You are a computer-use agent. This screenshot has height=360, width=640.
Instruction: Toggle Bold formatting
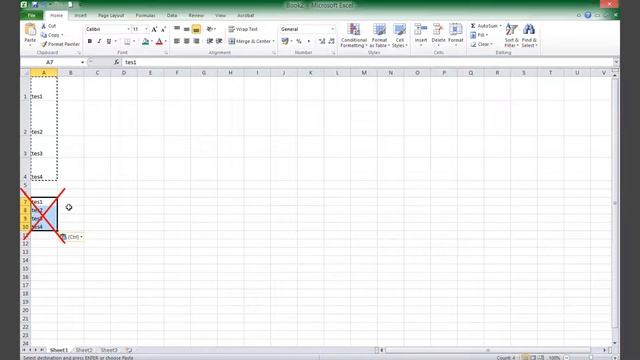coord(90,42)
